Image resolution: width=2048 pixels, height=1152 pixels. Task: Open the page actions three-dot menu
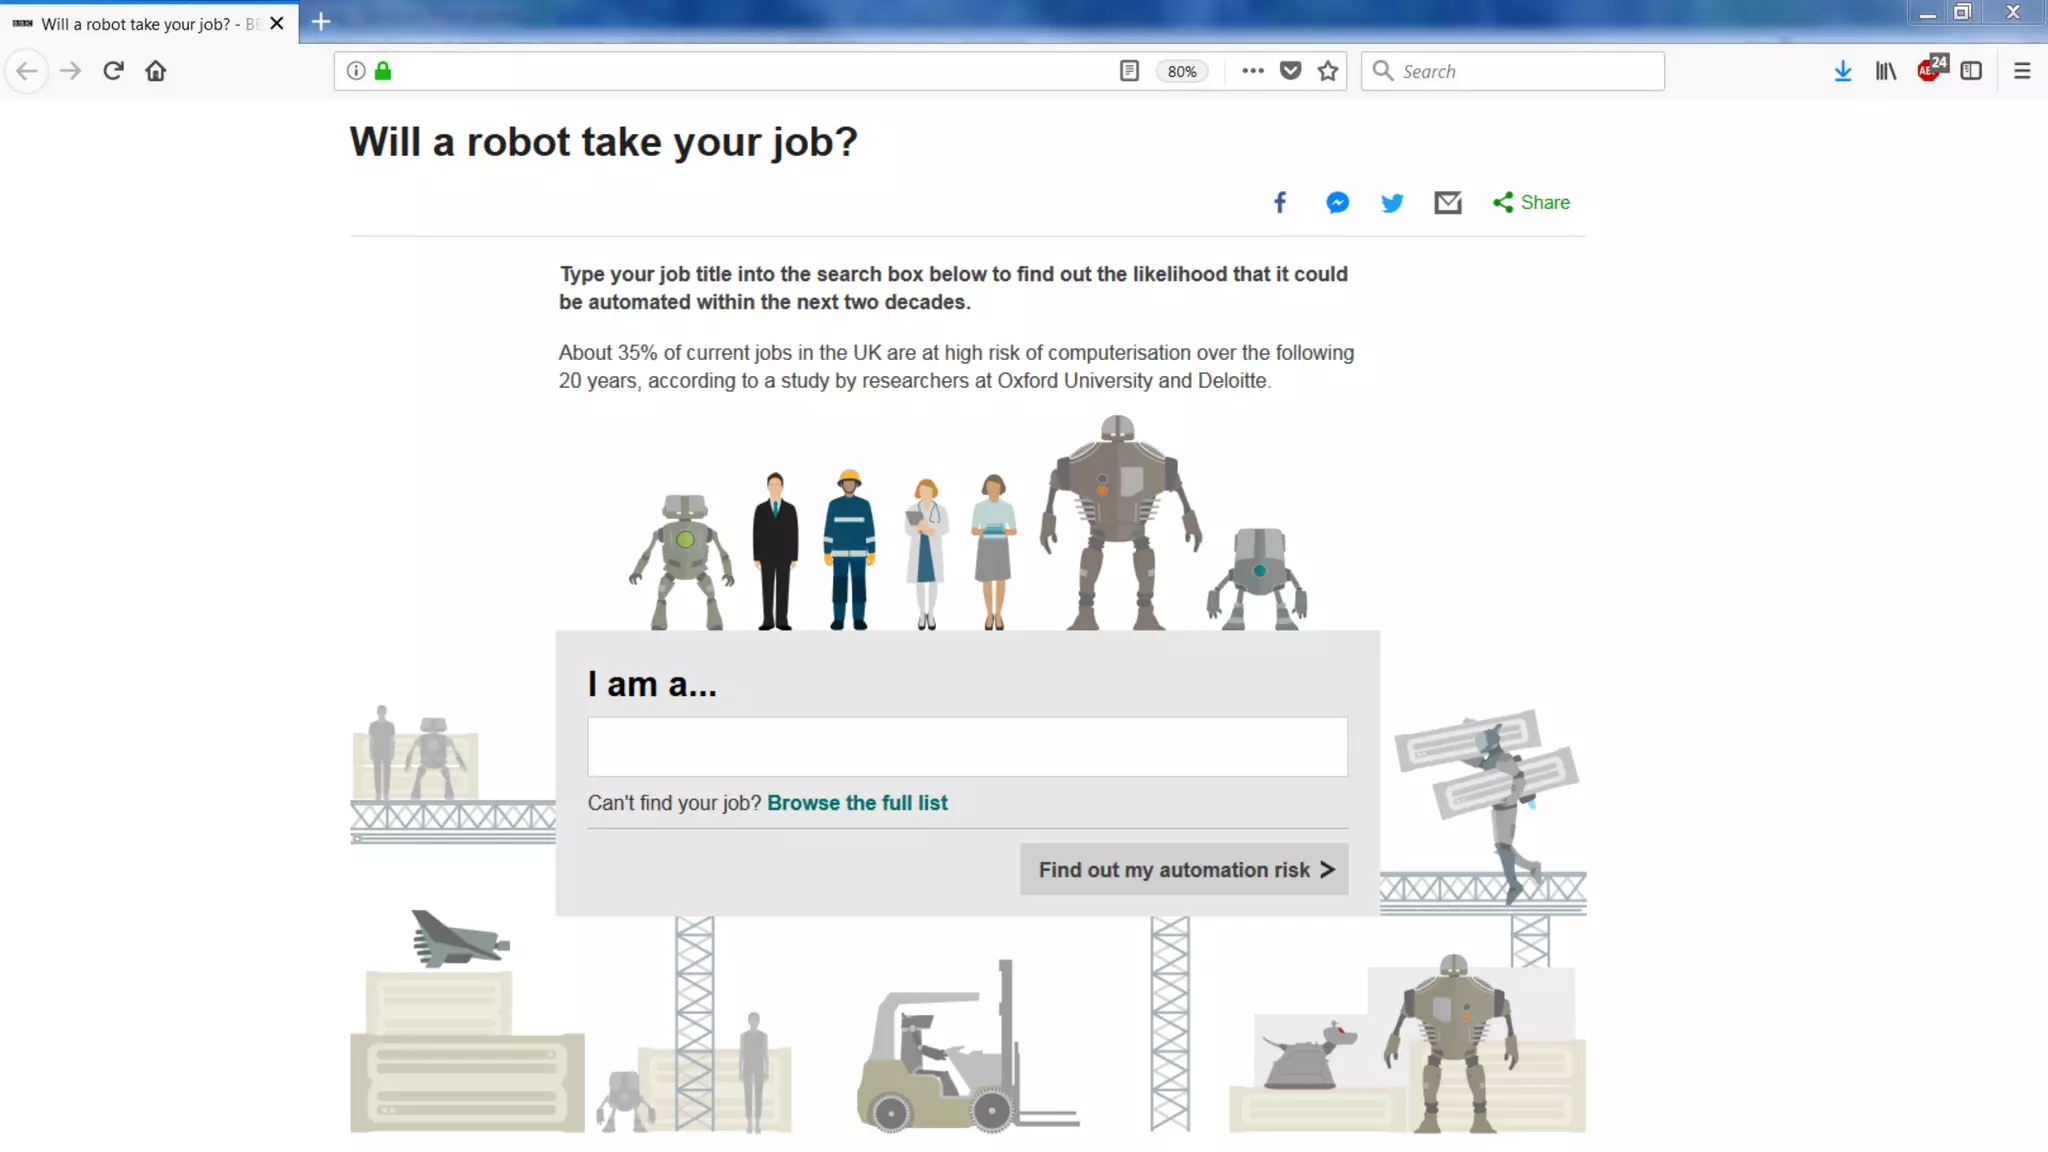coord(1252,71)
